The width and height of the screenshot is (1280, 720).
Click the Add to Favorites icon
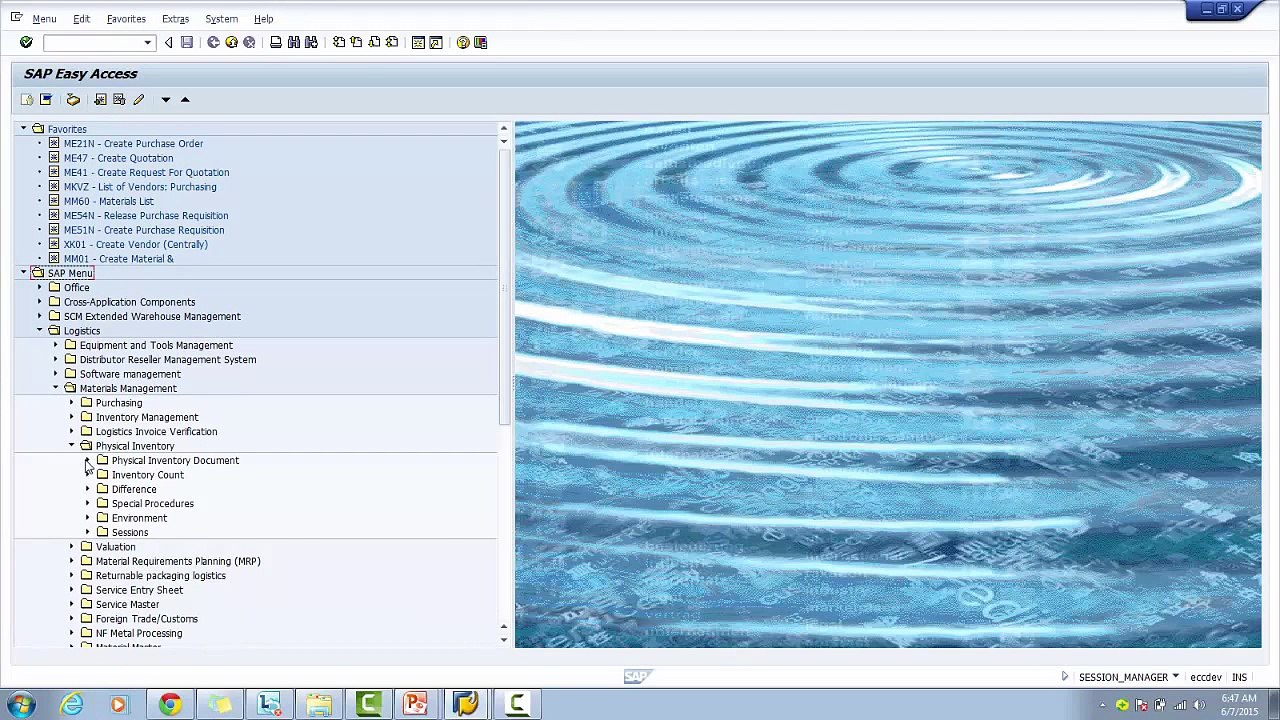[x=100, y=99]
